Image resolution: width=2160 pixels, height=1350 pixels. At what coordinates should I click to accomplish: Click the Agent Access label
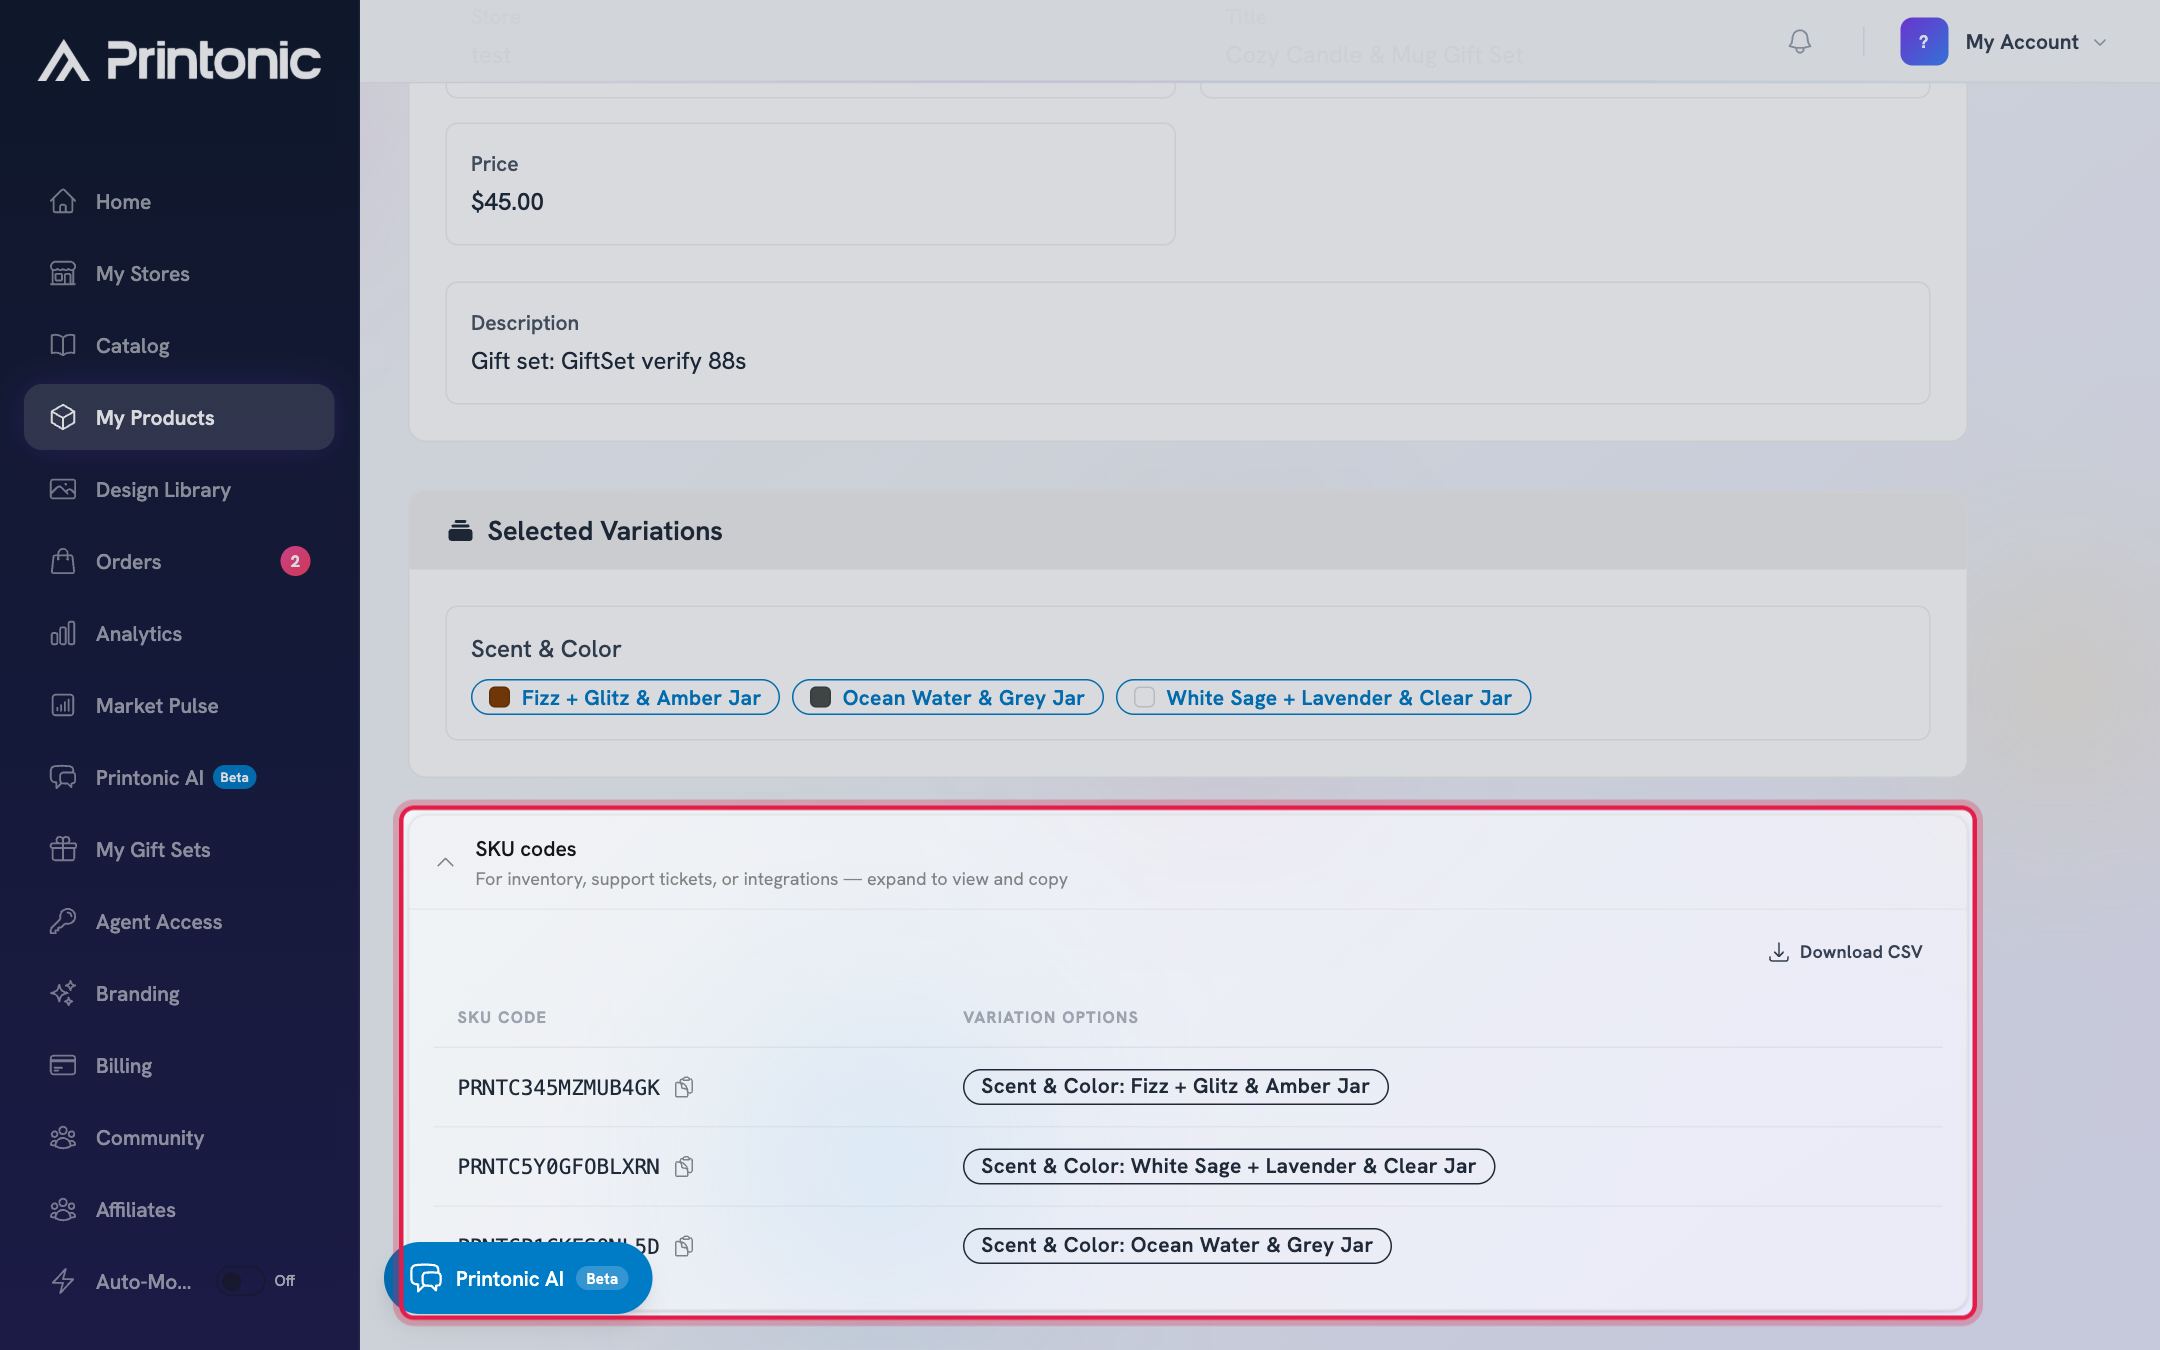[x=159, y=921]
